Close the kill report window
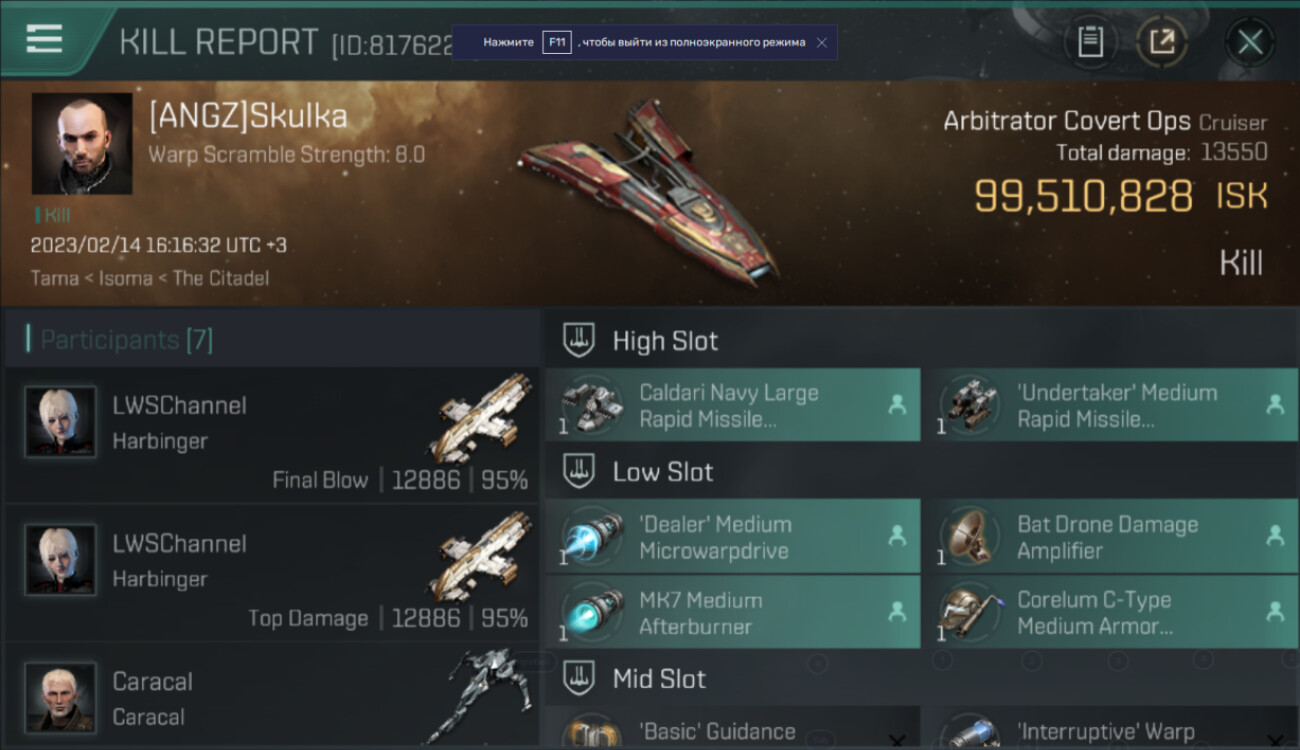1300x750 pixels. coord(1250,42)
